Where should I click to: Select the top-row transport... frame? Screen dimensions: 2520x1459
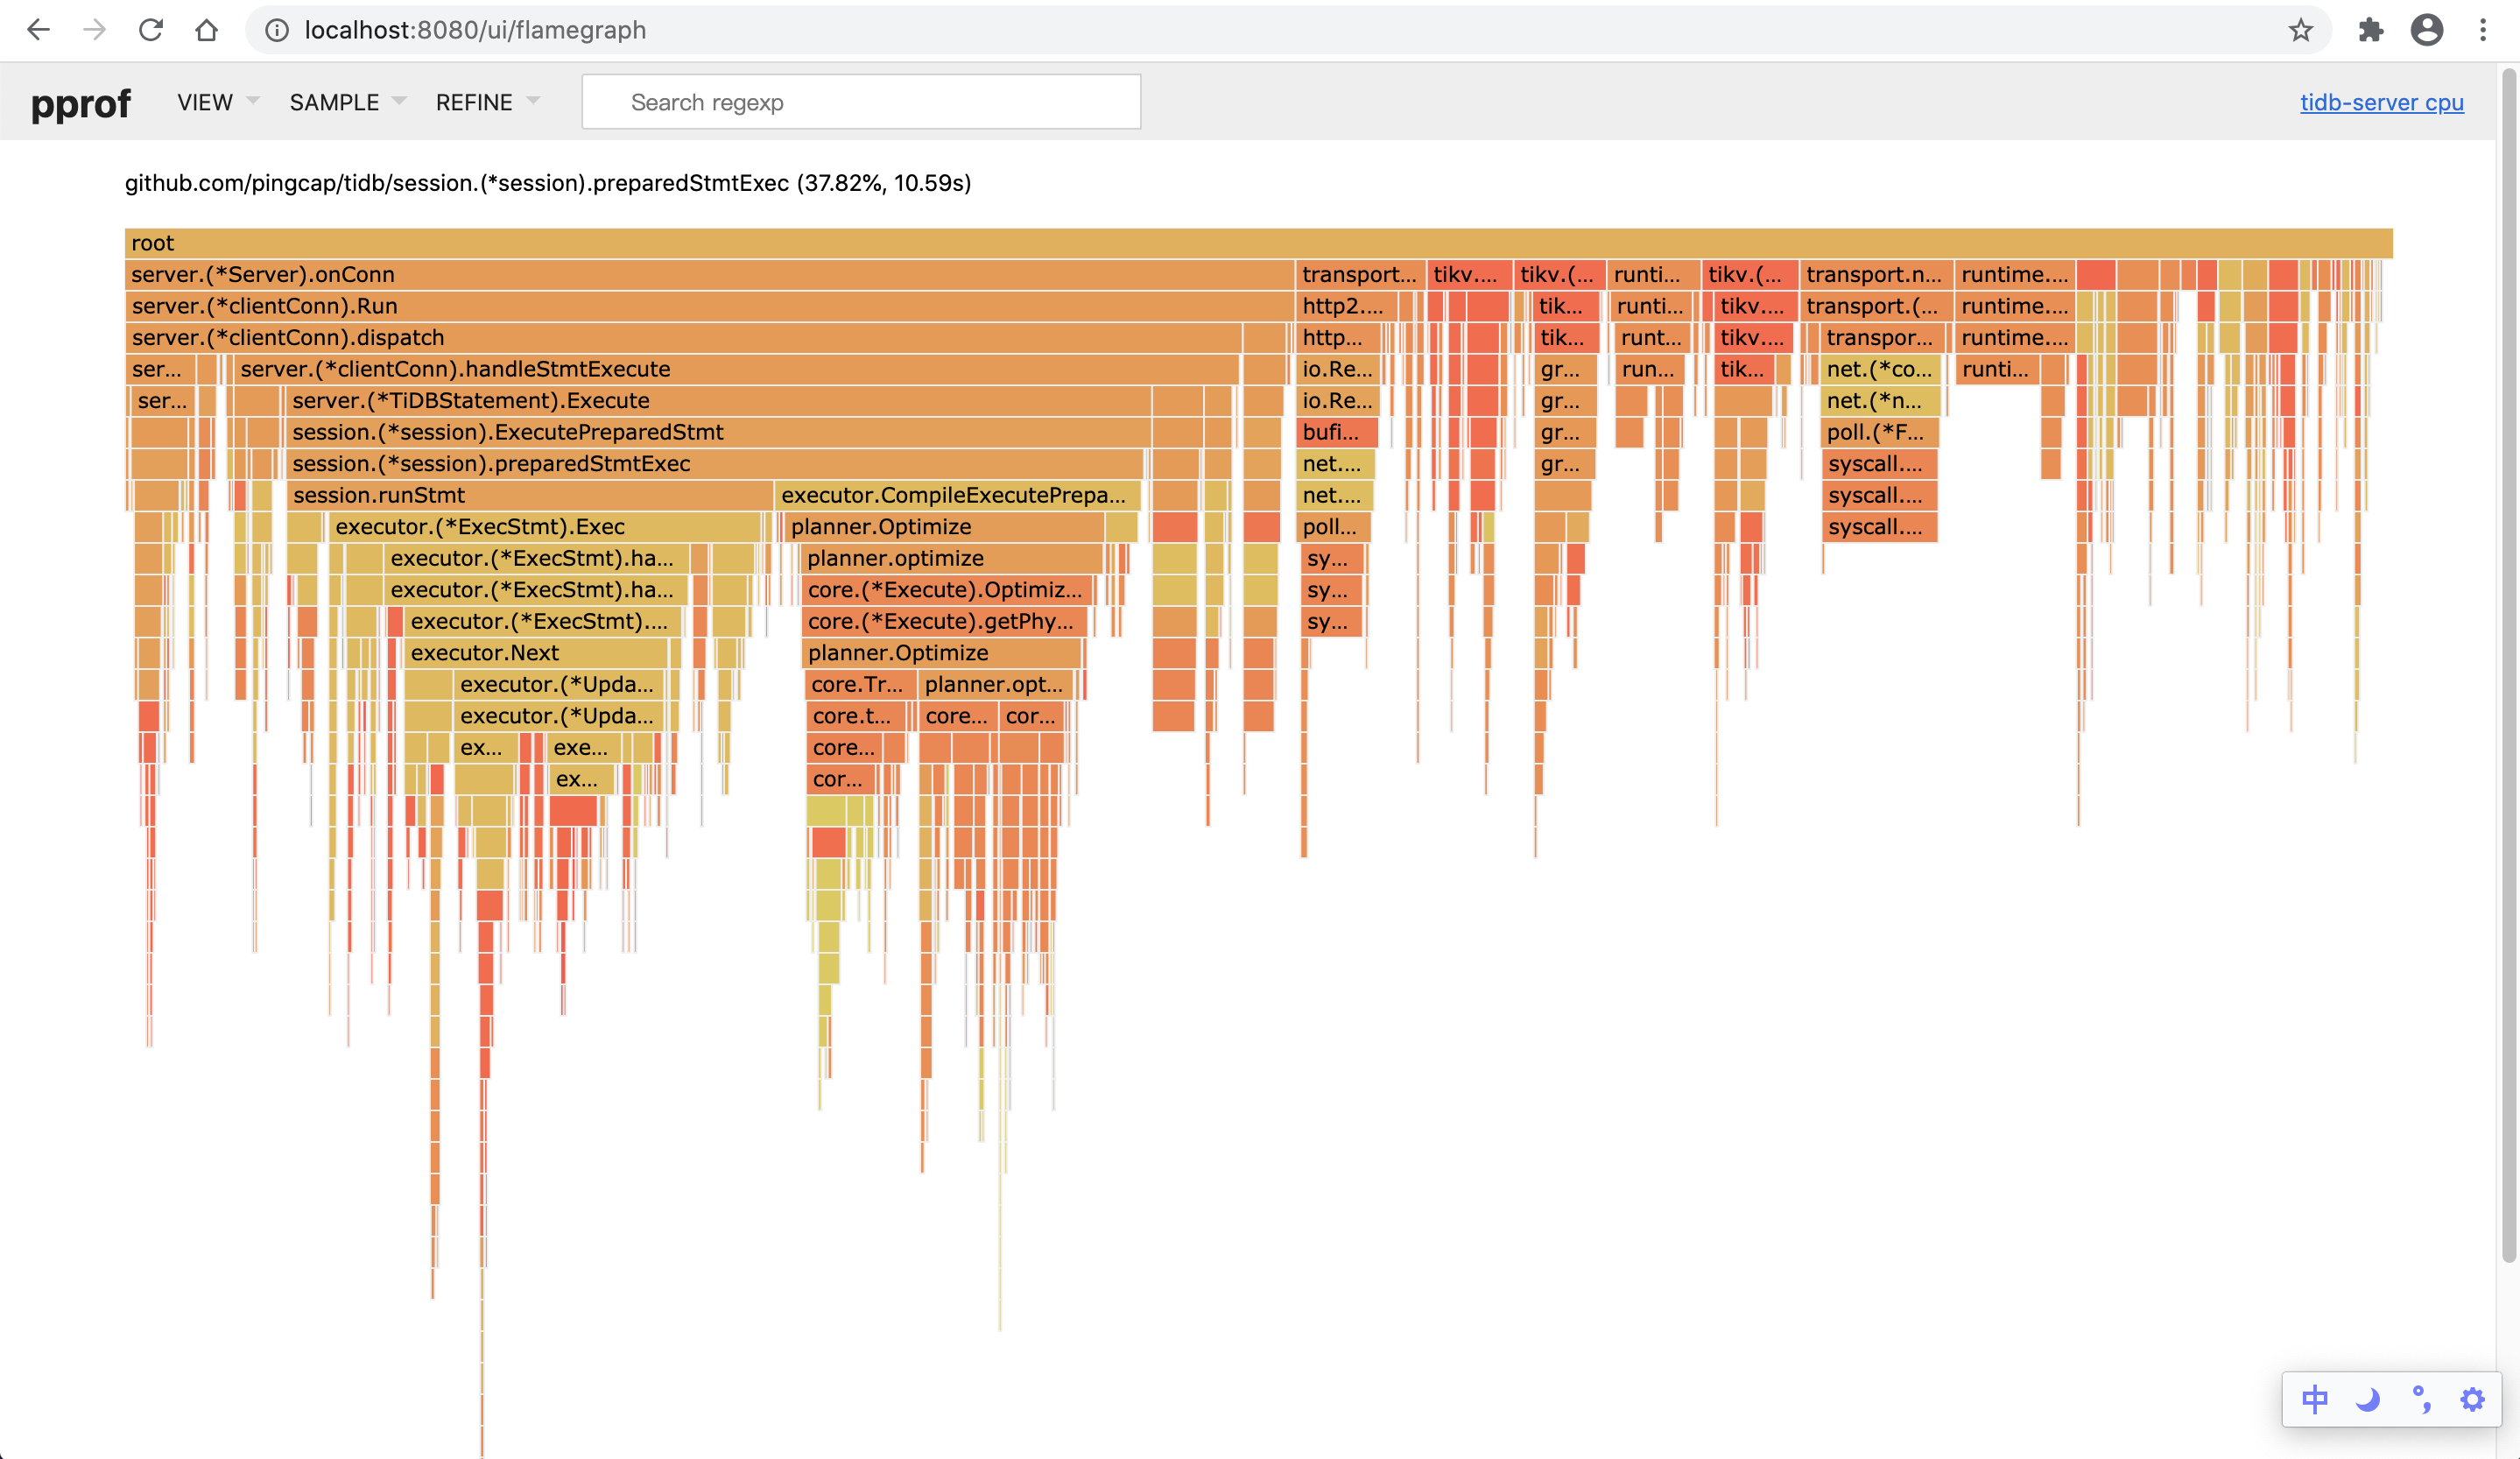tap(1359, 274)
